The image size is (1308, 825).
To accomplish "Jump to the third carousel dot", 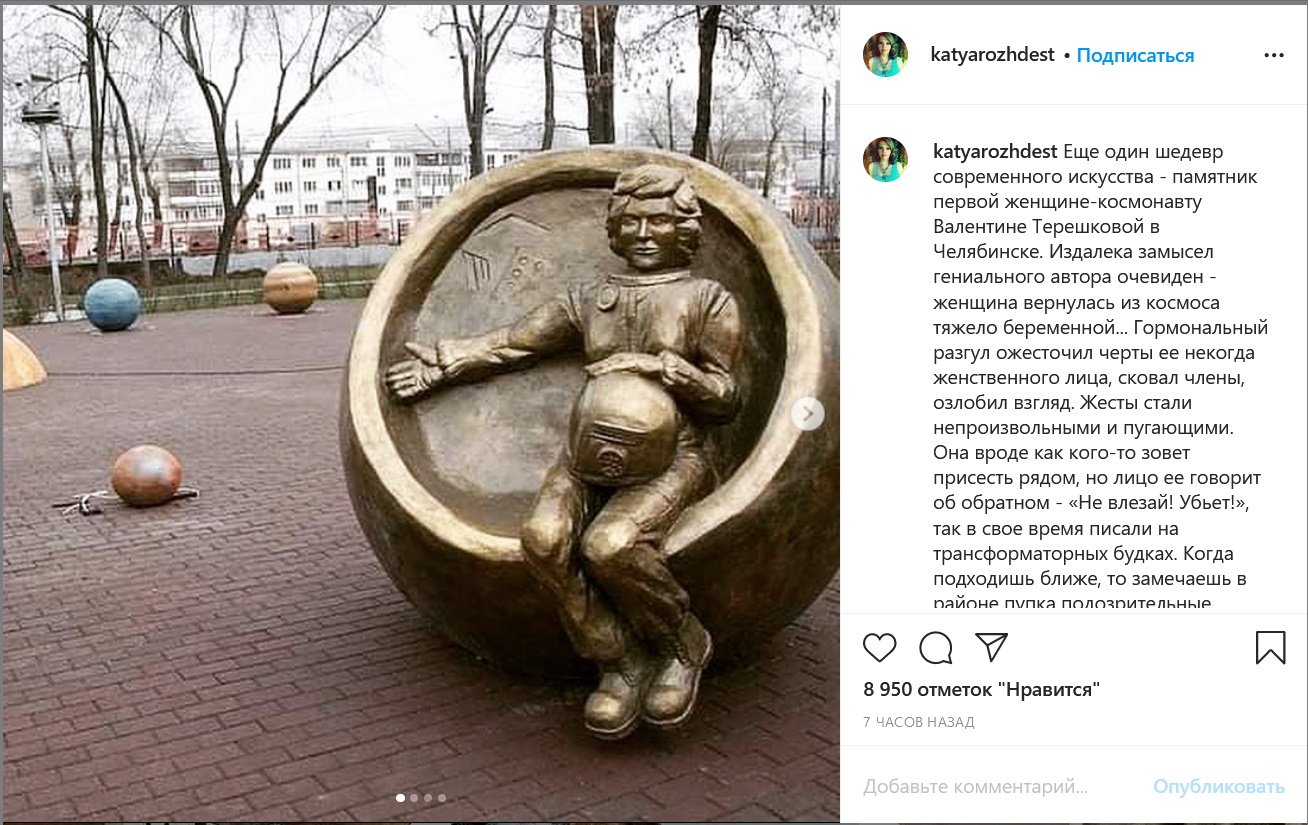I will (x=428, y=798).
